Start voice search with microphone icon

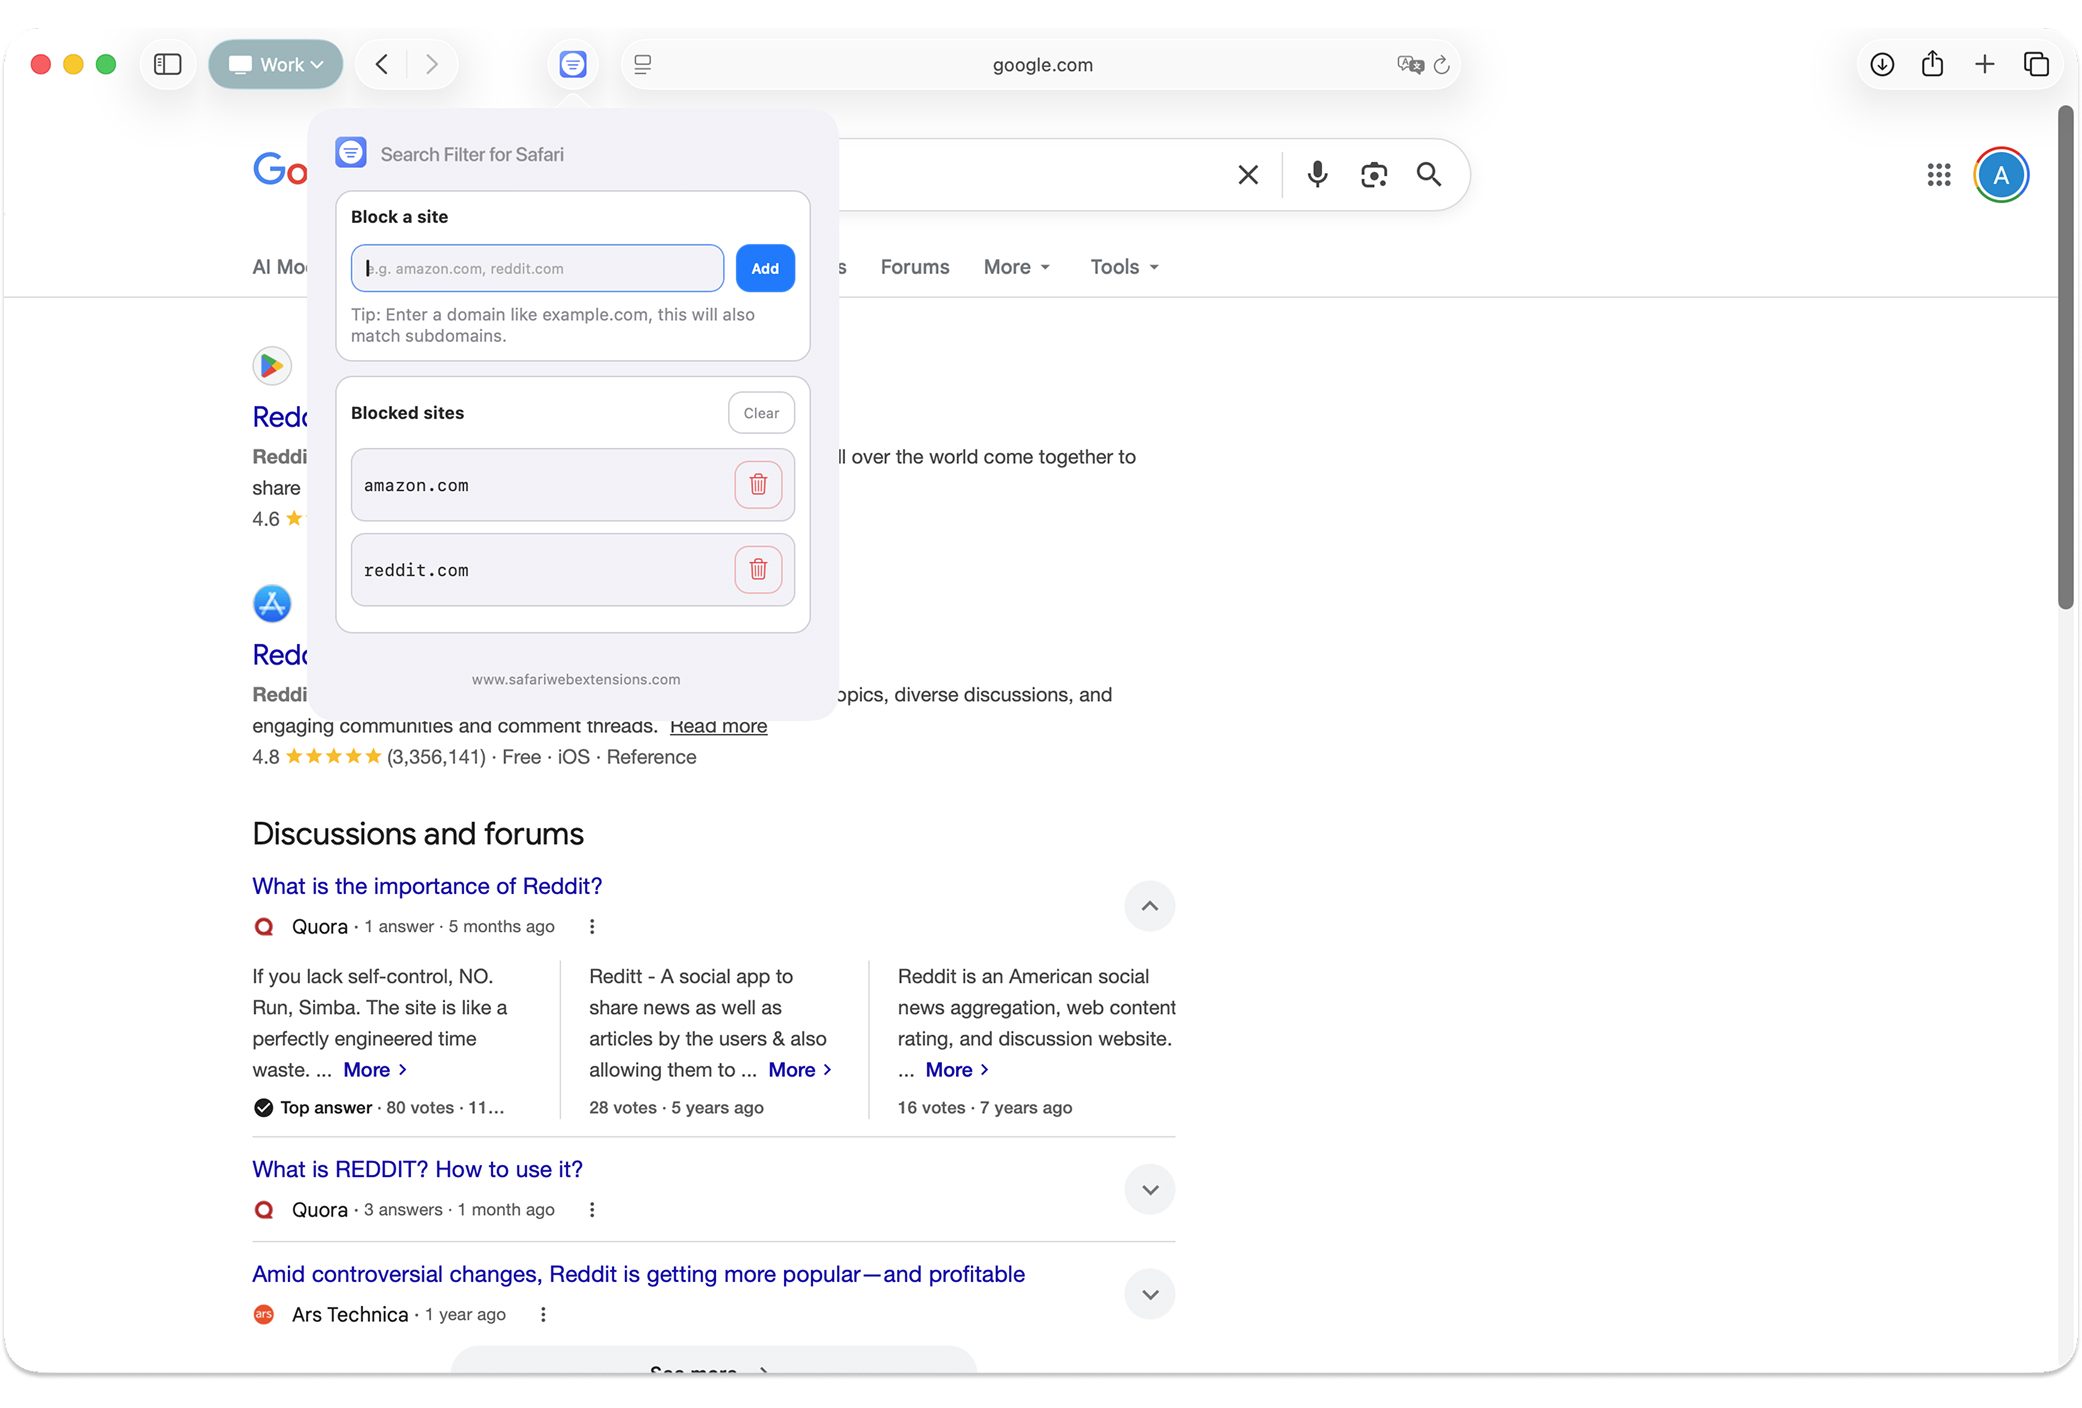click(x=1317, y=175)
